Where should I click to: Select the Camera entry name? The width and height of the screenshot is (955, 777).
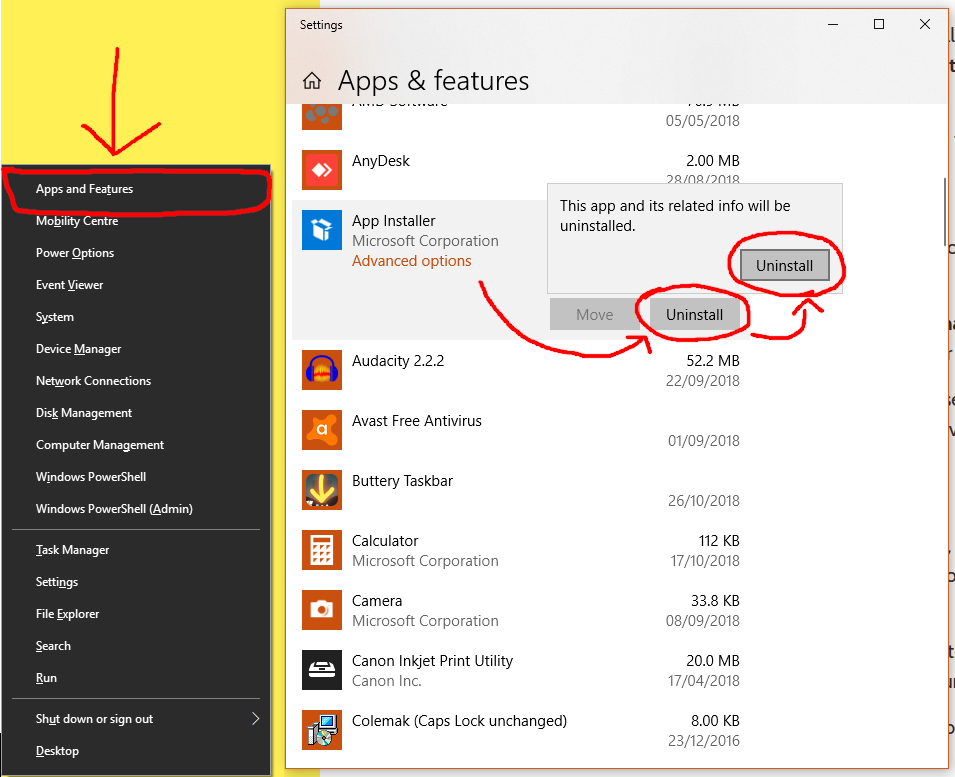[377, 601]
